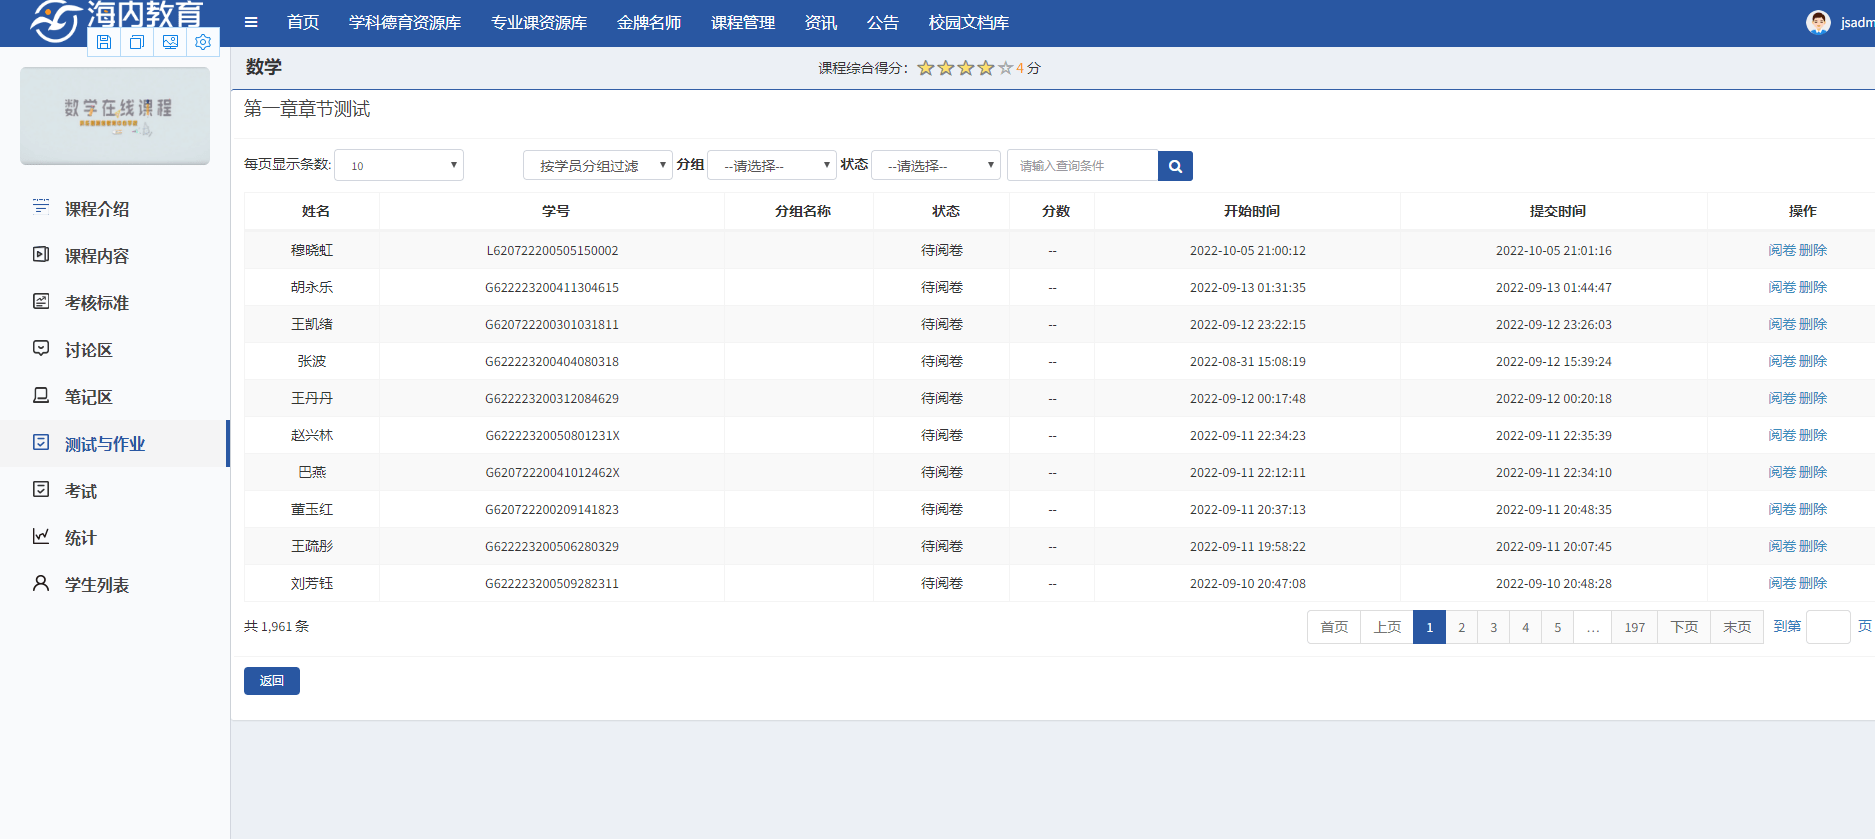This screenshot has height=839, width=1875.
Task: Click the 测试与作业 checkbox icon
Action: (x=41, y=442)
